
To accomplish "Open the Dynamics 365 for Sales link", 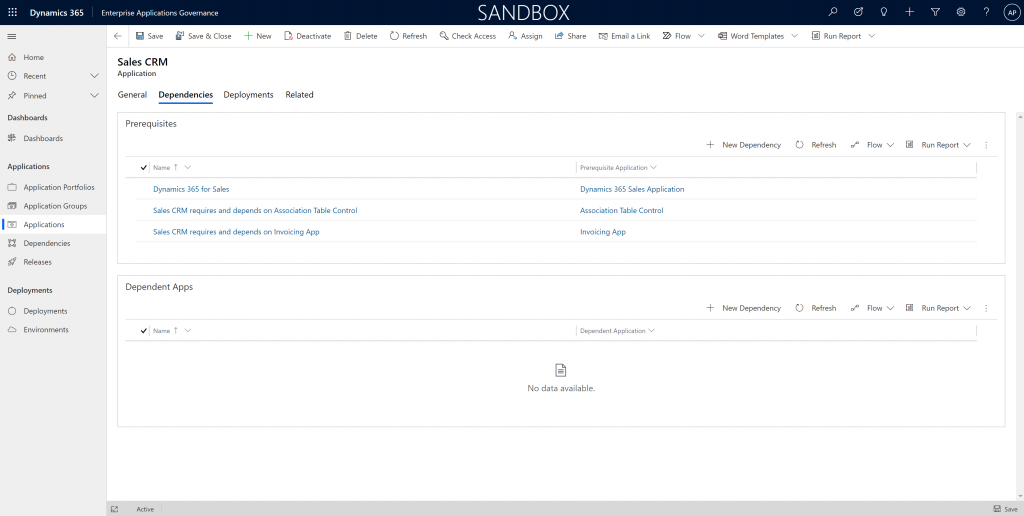I will [x=191, y=189].
